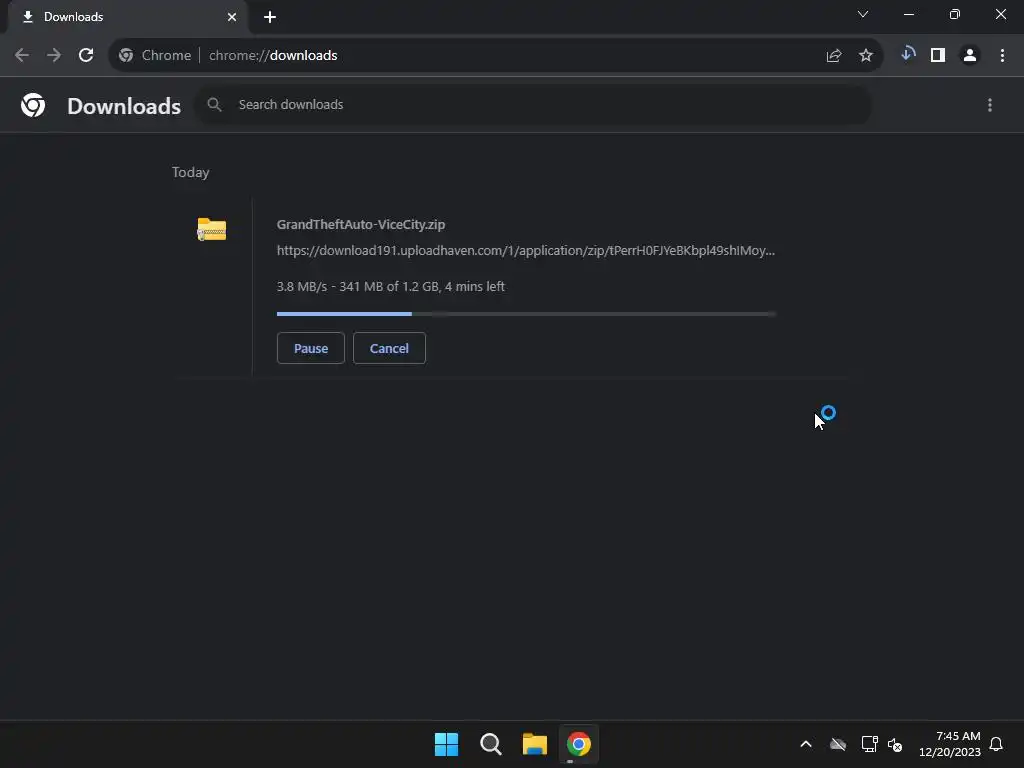Image resolution: width=1024 pixels, height=768 pixels.
Task: Open File Explorer from the taskbar
Action: tap(535, 744)
